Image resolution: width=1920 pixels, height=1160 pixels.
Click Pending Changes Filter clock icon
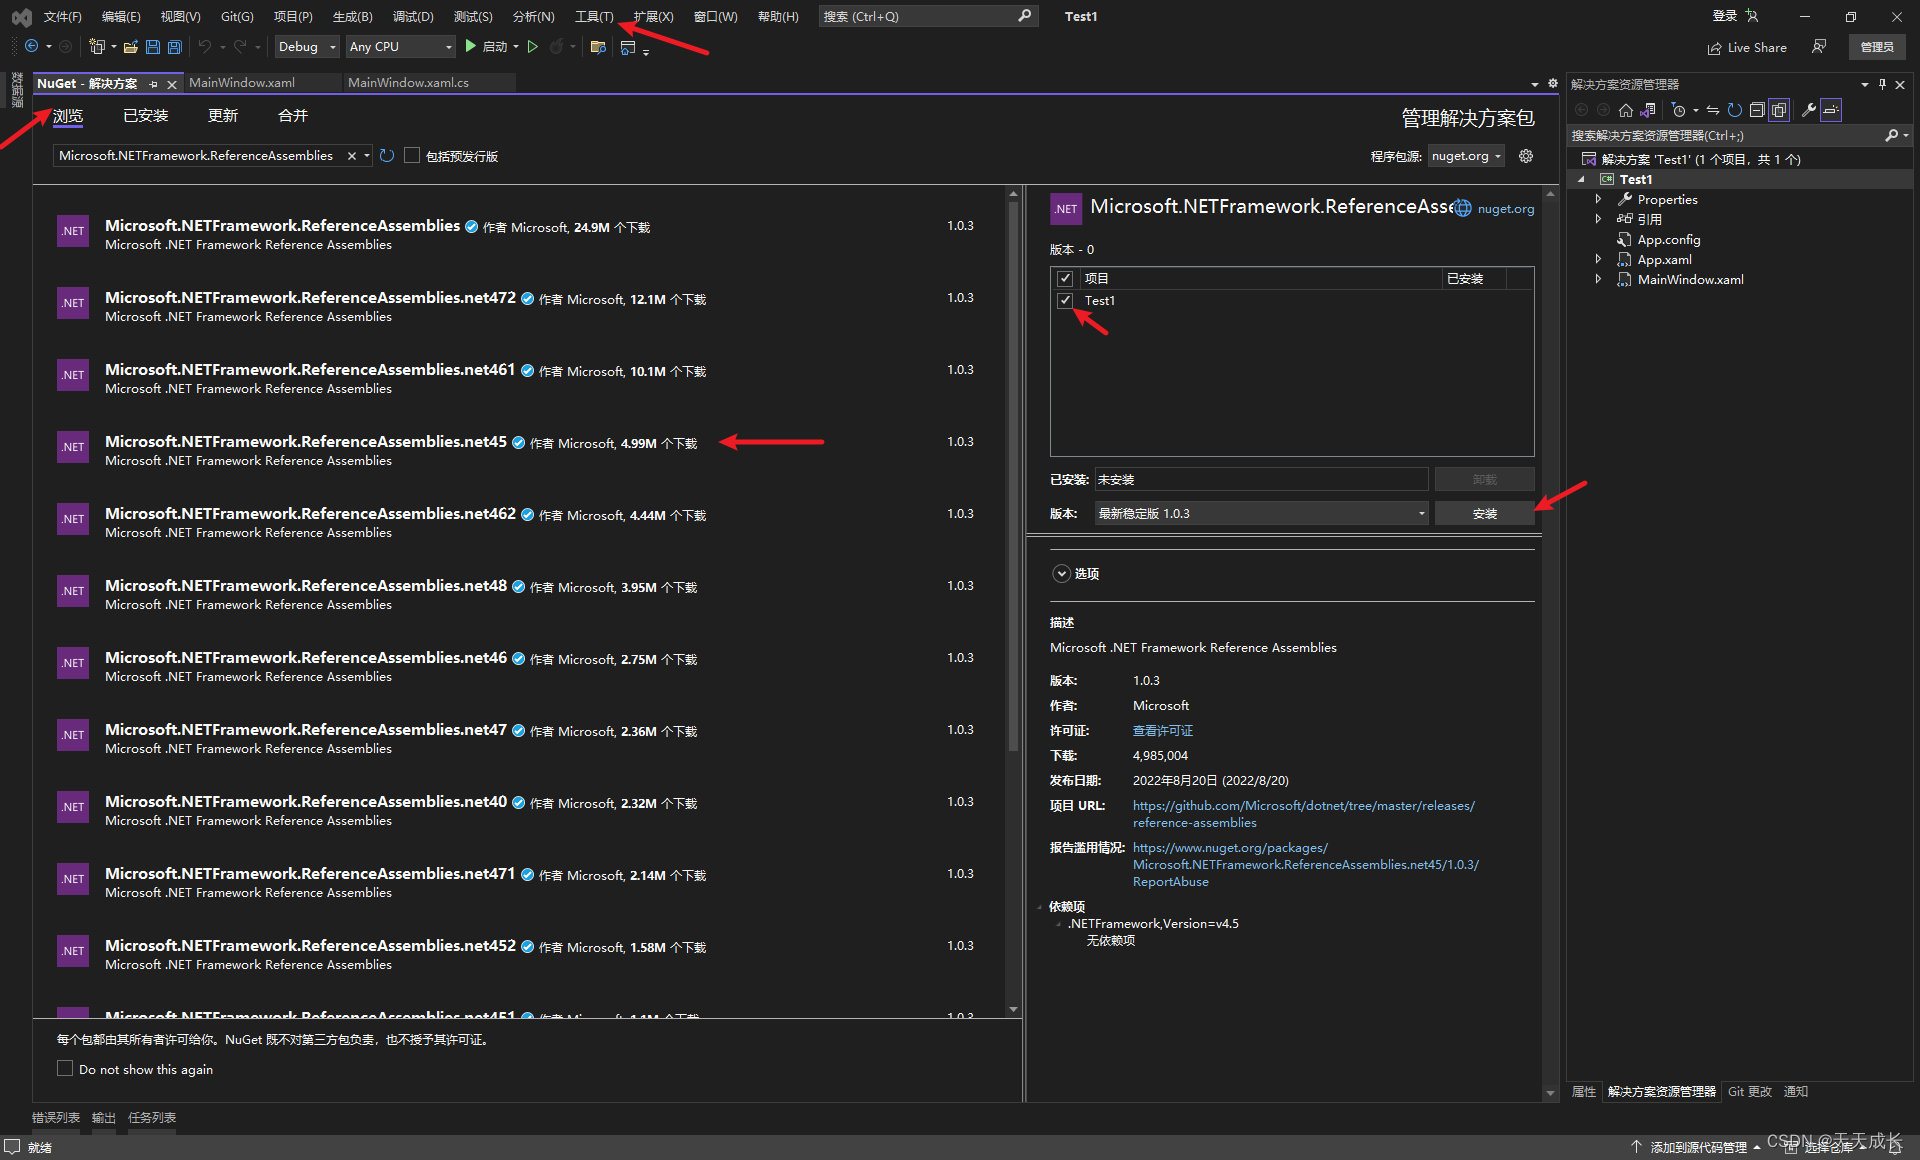coord(1679,110)
